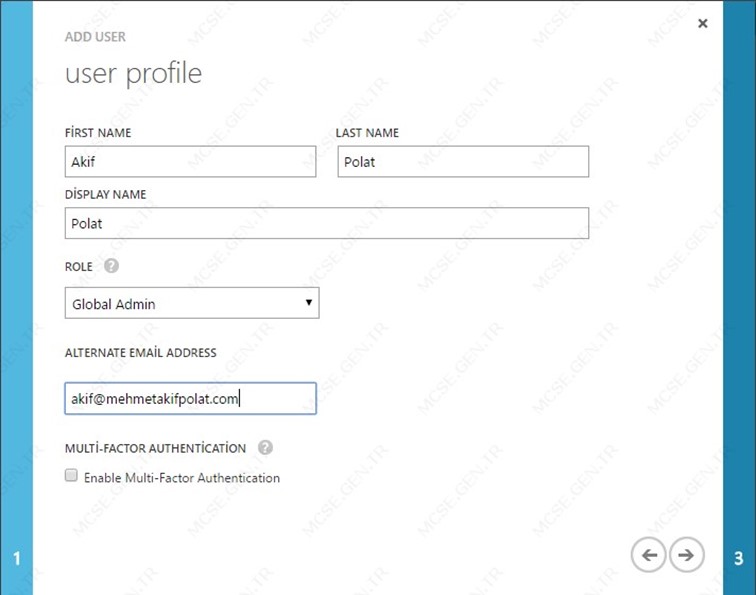Select the Last Name input field
756x595 pixels.
tap(463, 162)
